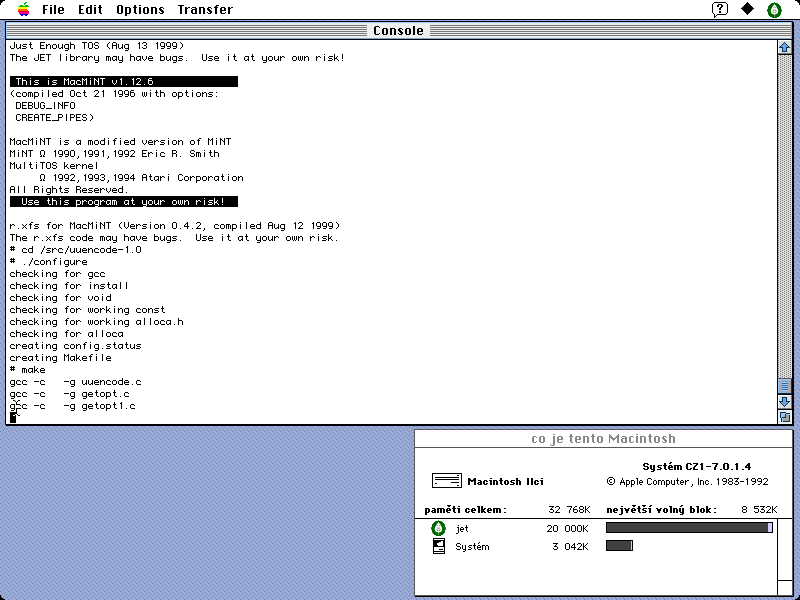Click the jet memory usage bar
Viewport: 800px width, 600px height.
[689, 528]
